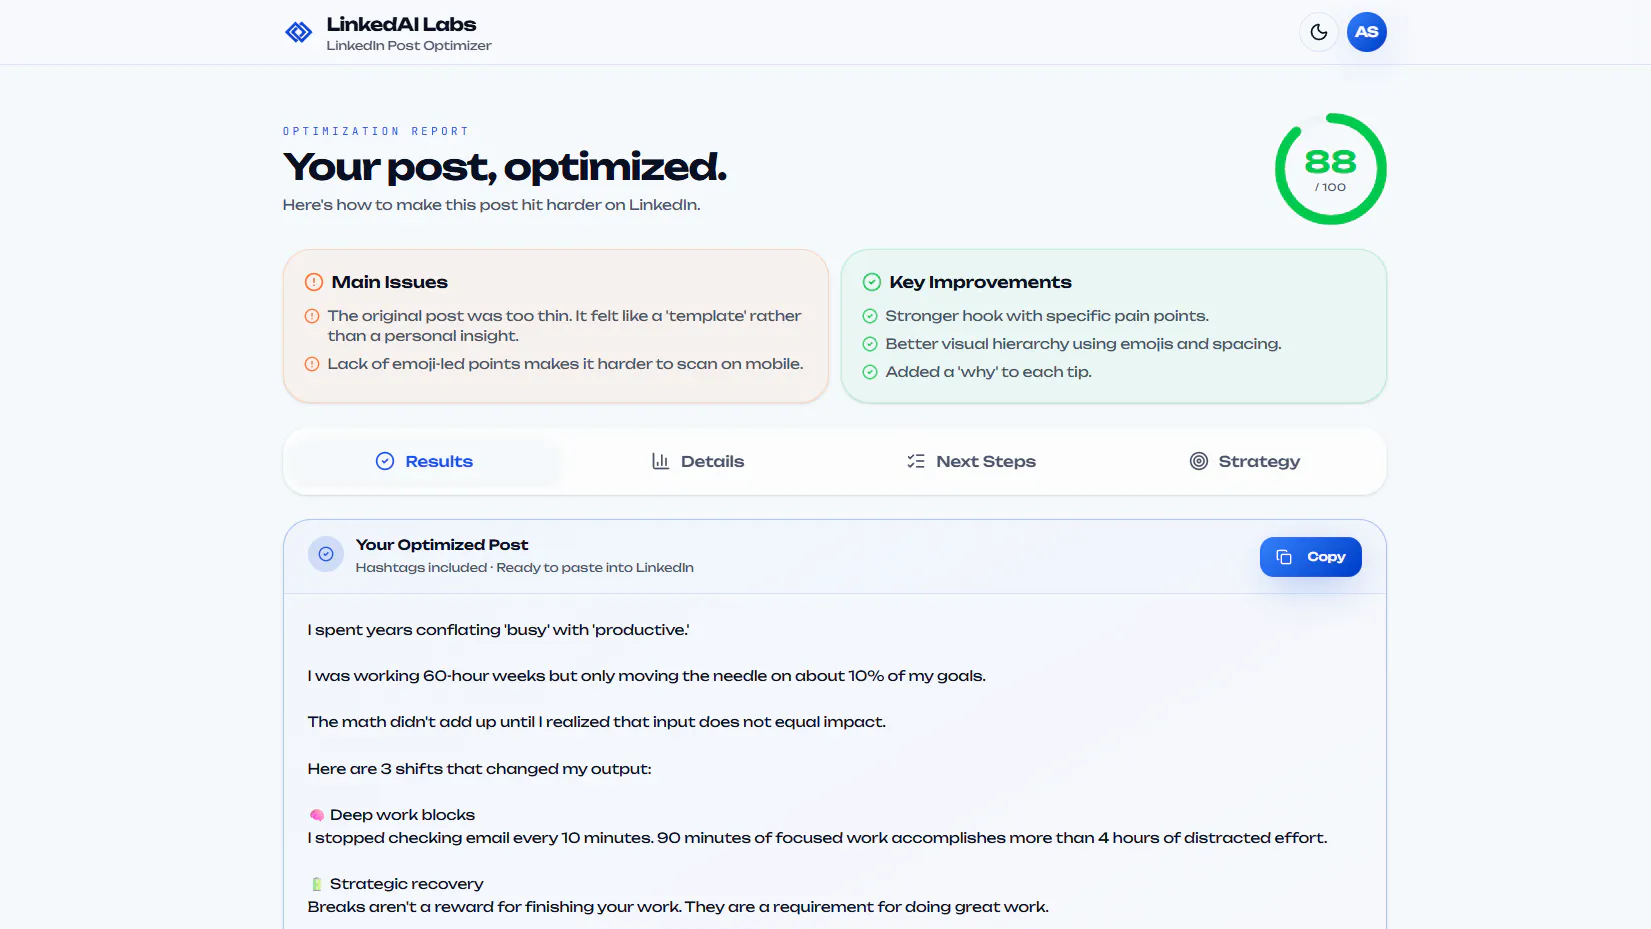Screen dimensions: 1651x929
Task: Click the 'Main Issues' heading
Action: pyautogui.click(x=390, y=282)
